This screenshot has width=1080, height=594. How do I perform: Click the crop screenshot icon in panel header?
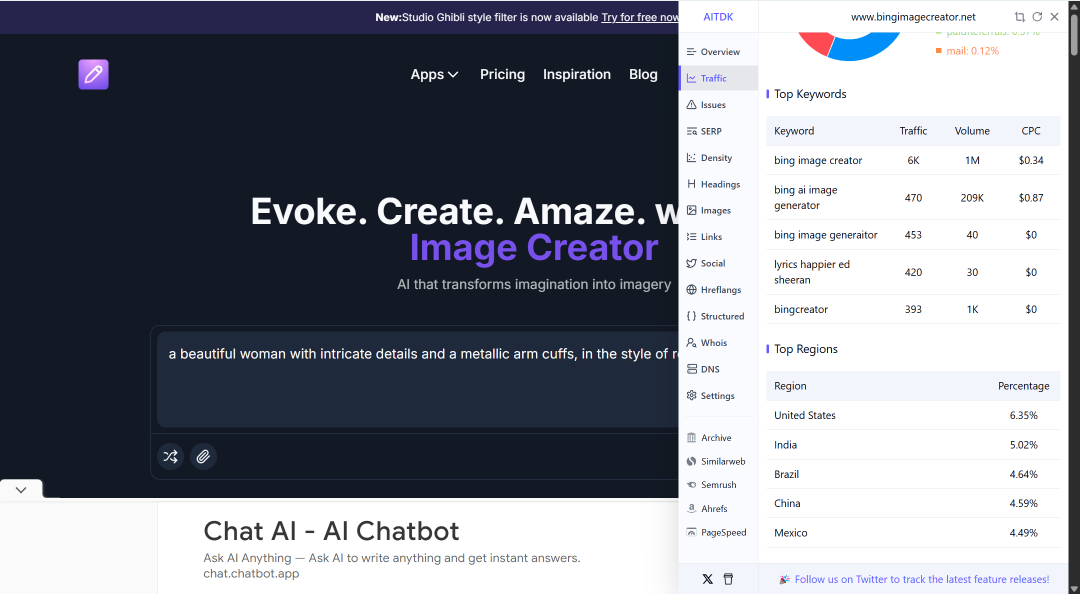coord(1019,17)
